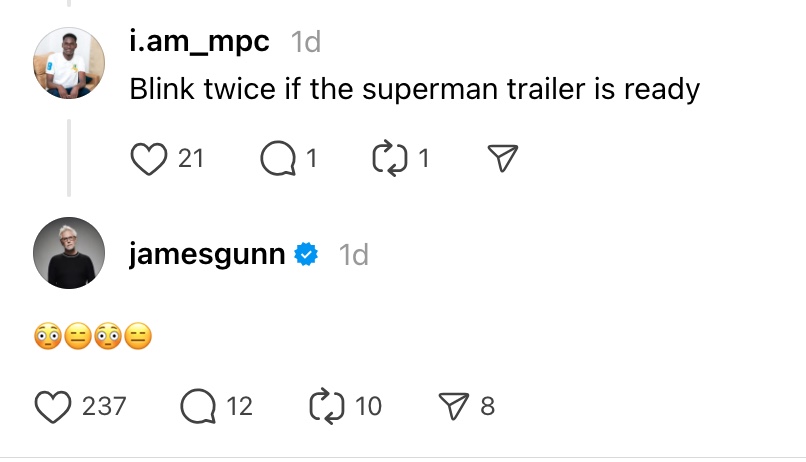View the 237 likes count on jamesgunn's reply
The height and width of the screenshot is (462, 806).
103,406
